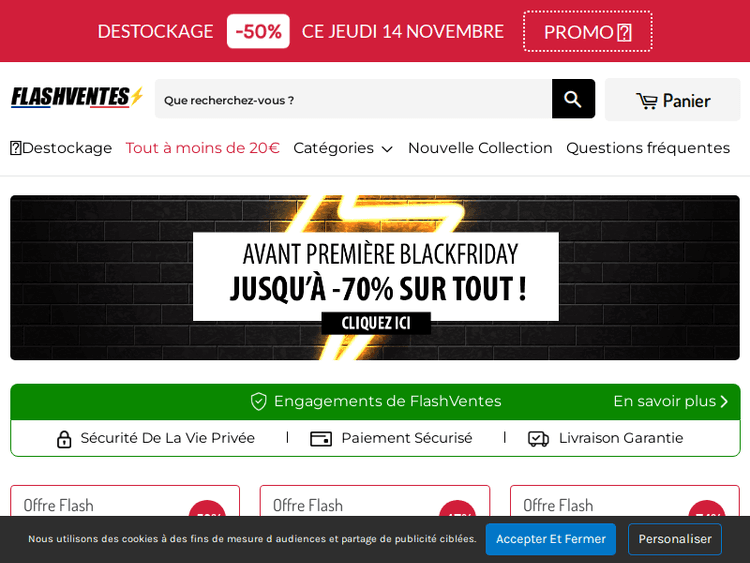This screenshot has height=563, width=750.
Task: Click the FlashVentes logo
Action: point(77,97)
